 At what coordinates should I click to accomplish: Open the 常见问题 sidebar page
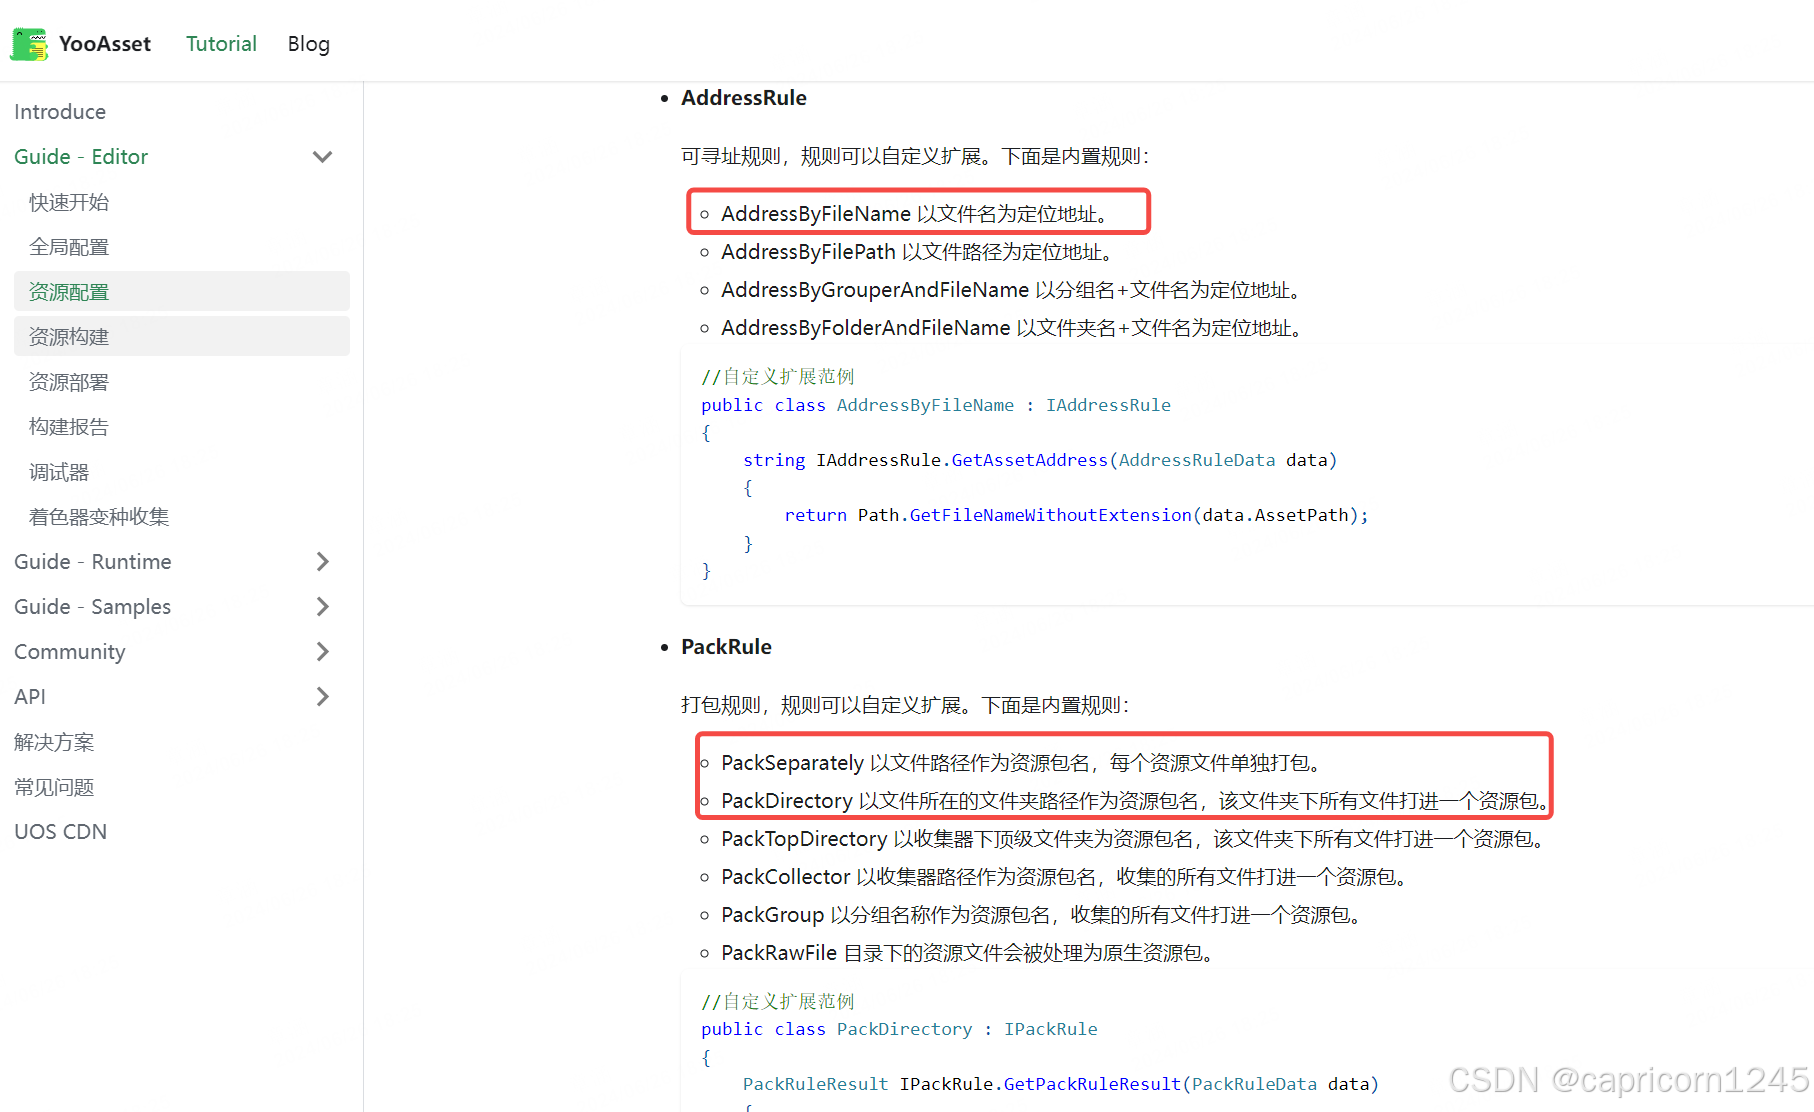tap(54, 787)
